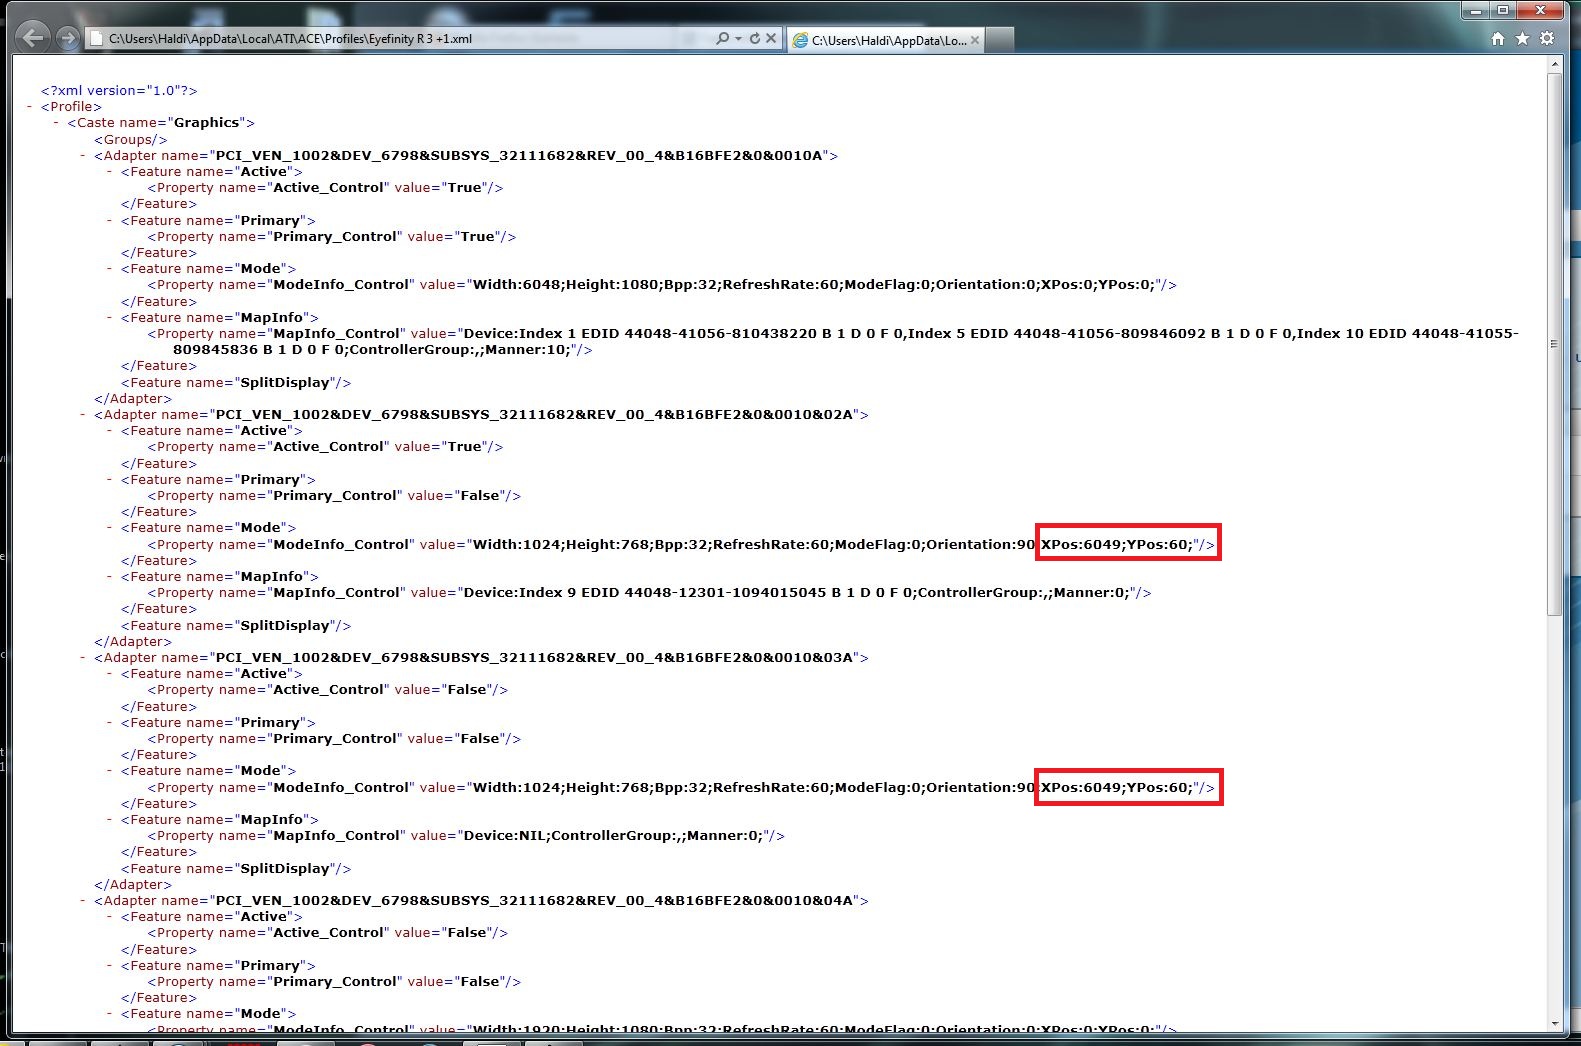Click the browser Forward arrow button
Screen dimensions: 1581x1046
pos(67,38)
